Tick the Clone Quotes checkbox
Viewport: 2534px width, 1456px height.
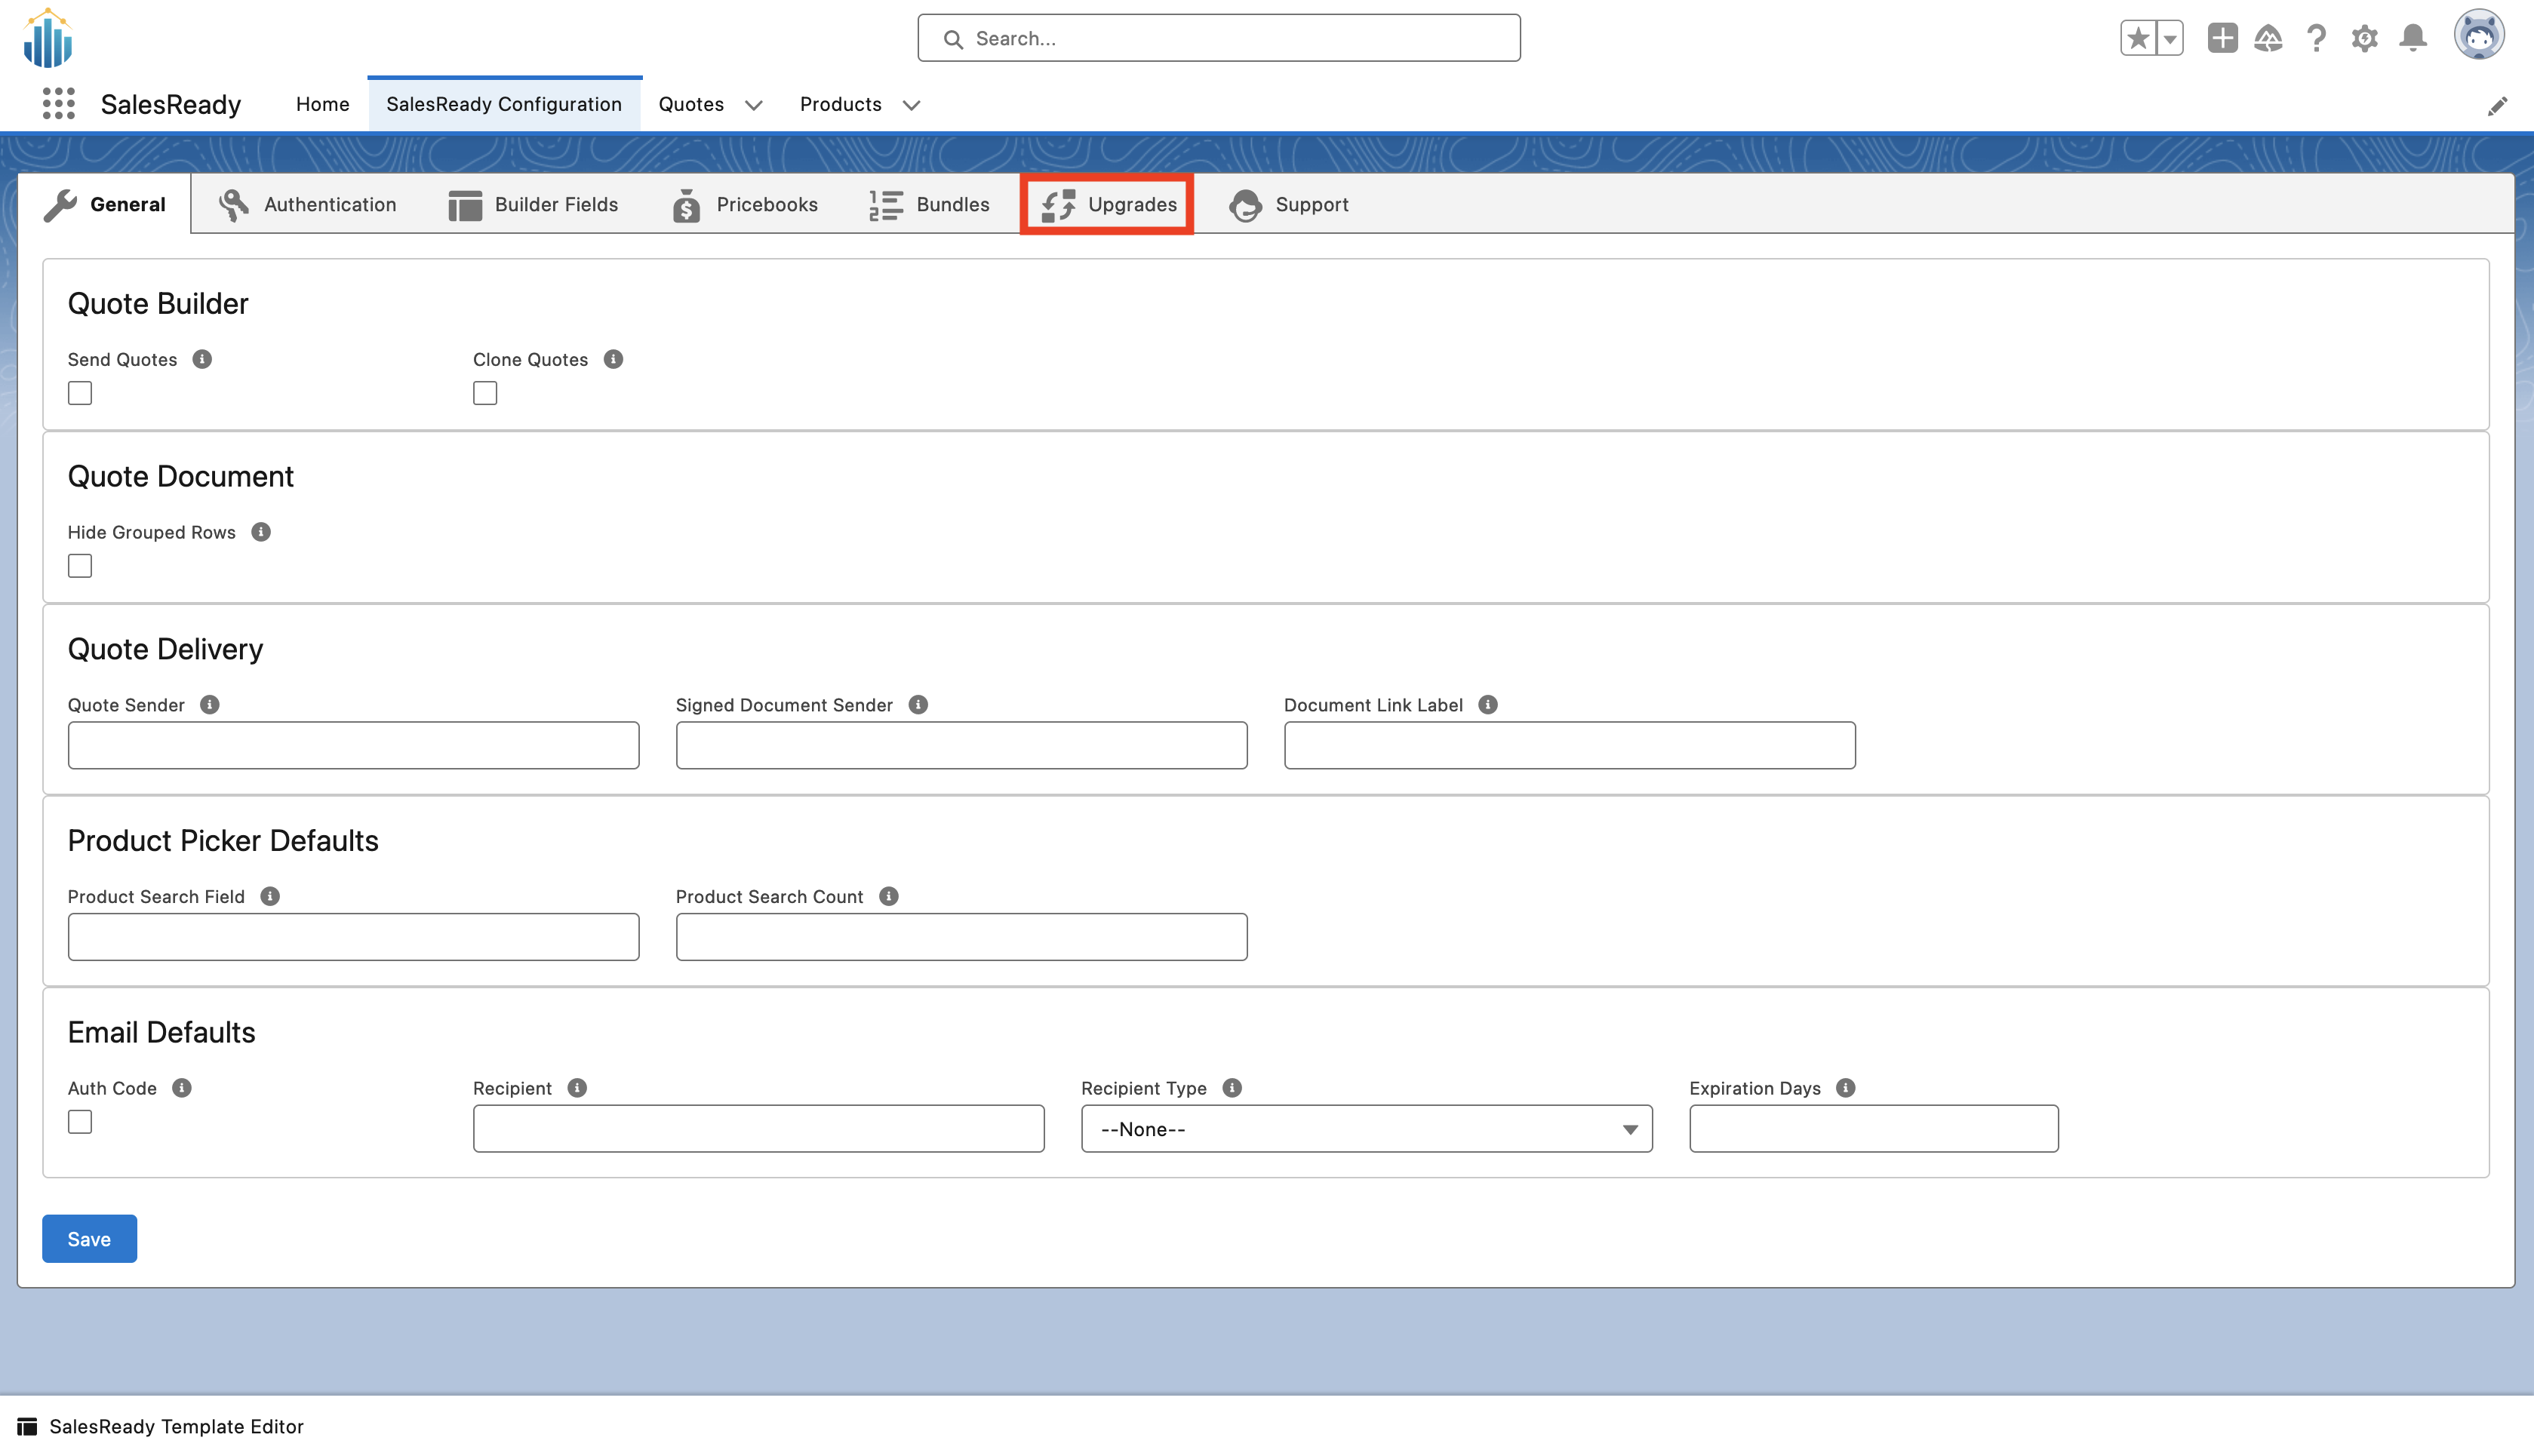pyautogui.click(x=485, y=393)
